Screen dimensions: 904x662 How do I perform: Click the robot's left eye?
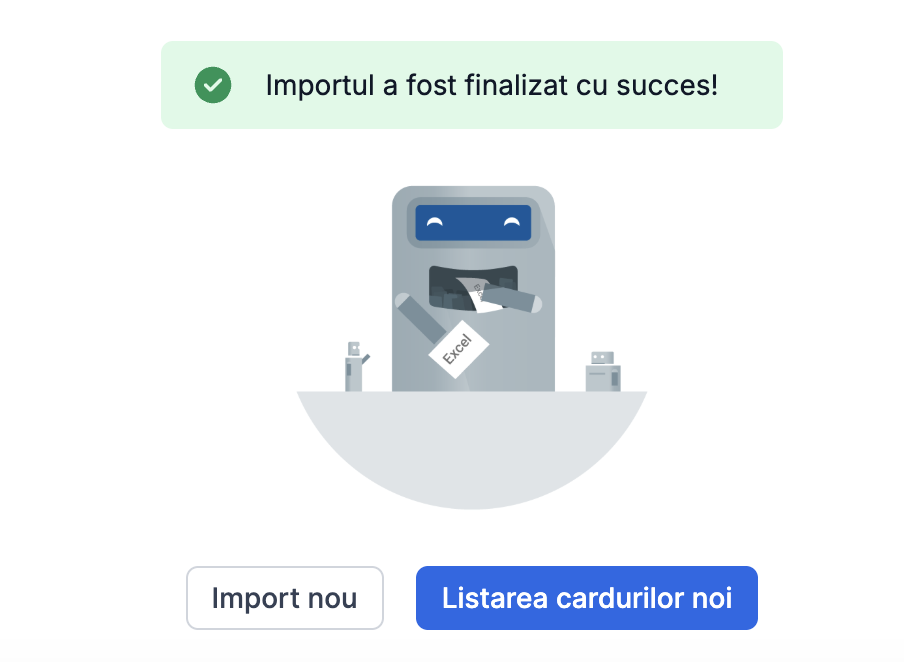(434, 222)
